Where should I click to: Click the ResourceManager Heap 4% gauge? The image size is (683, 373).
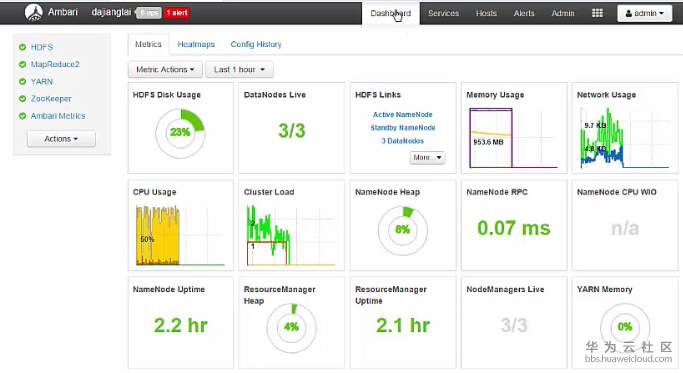click(x=291, y=327)
